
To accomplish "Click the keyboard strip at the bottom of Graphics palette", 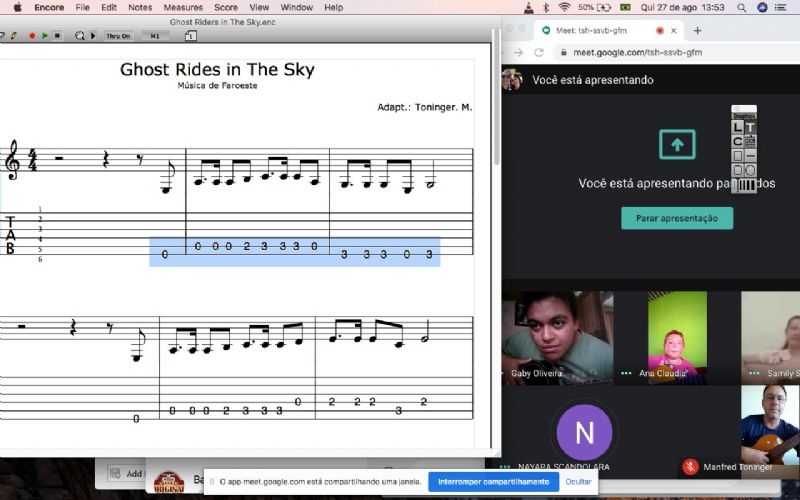I will pyautogui.click(x=744, y=185).
